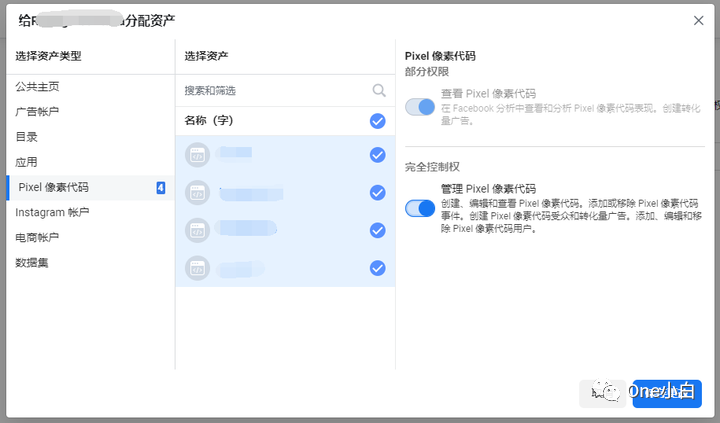Screen dimensions: 720x423
Task: Click the Pixel count badge showing 4
Action: click(x=161, y=187)
